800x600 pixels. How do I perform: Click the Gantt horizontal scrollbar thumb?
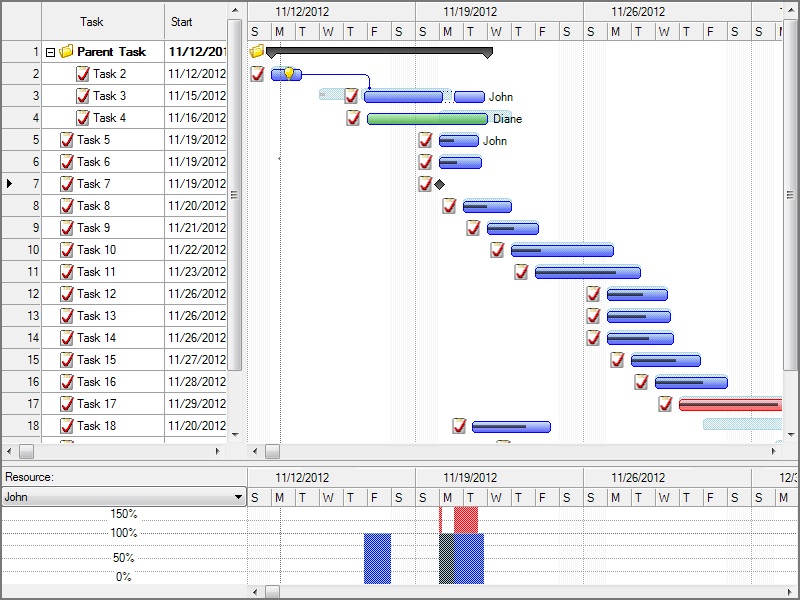click(x=272, y=452)
